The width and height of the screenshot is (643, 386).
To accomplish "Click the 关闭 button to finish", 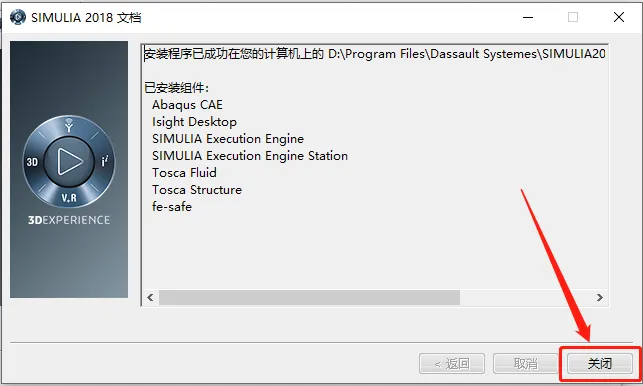I will coord(600,363).
